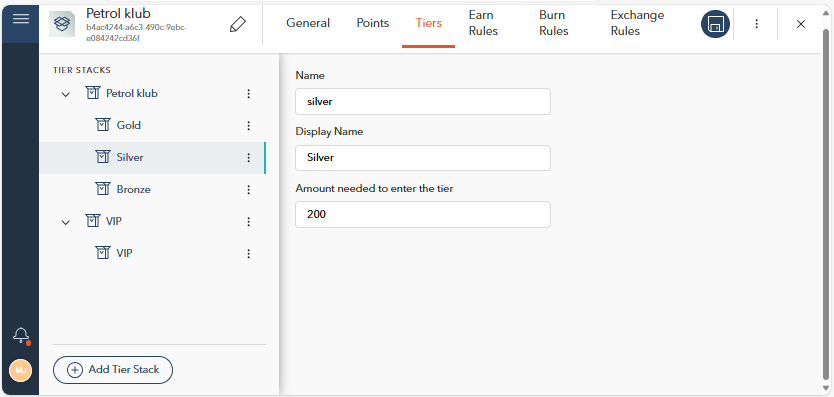Select the VIP child tier label

coord(124,253)
